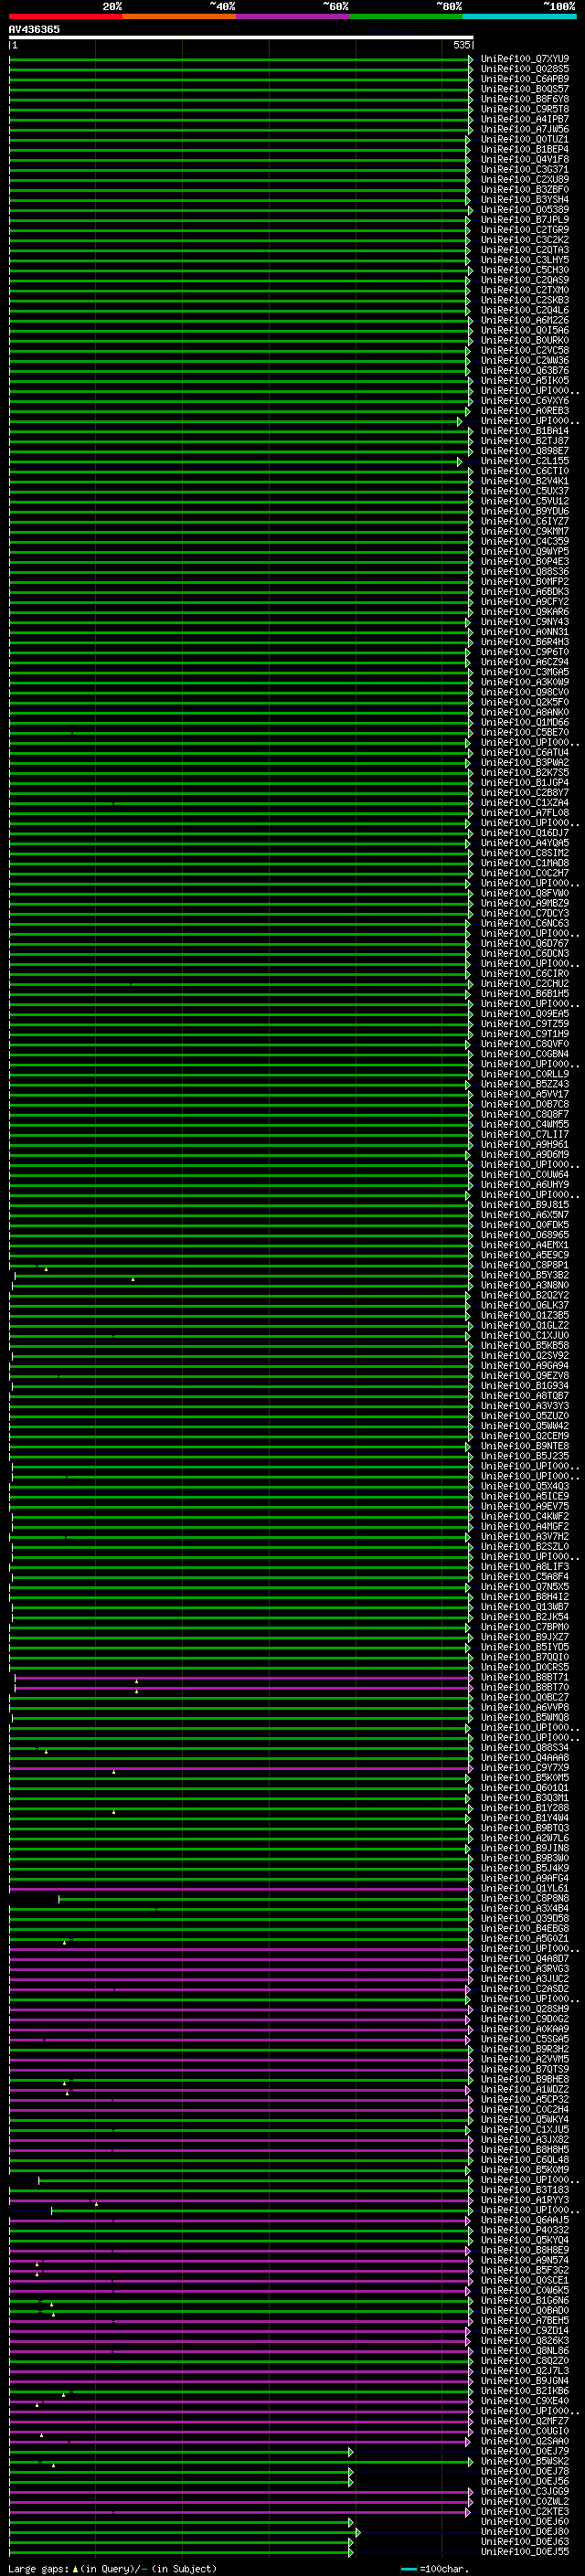Select the label UniRef100_C2L155

525,461
